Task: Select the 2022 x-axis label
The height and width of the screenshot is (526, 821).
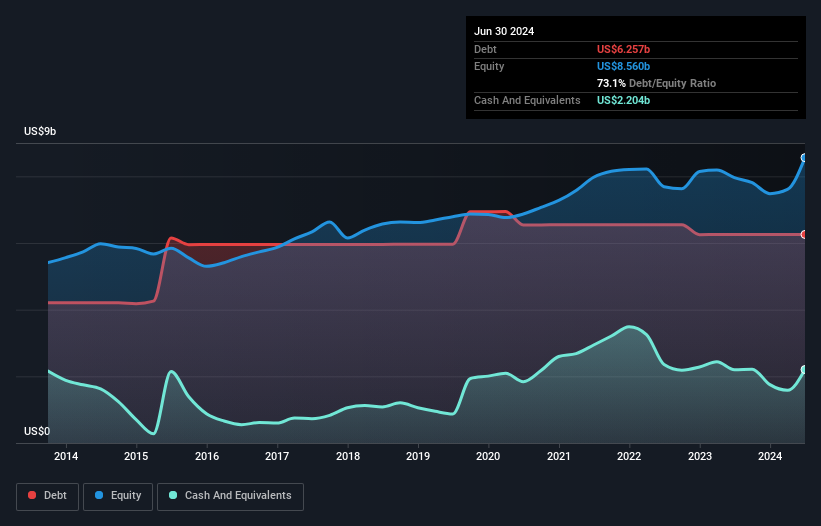Action: coord(629,456)
